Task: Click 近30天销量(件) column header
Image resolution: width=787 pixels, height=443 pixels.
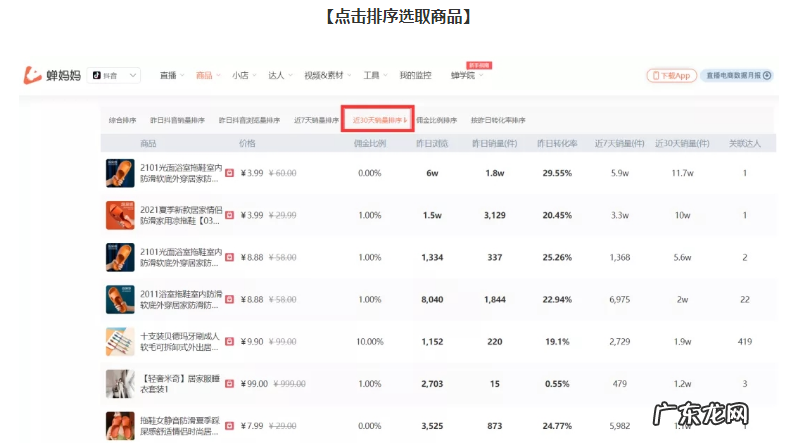Action: point(682,143)
